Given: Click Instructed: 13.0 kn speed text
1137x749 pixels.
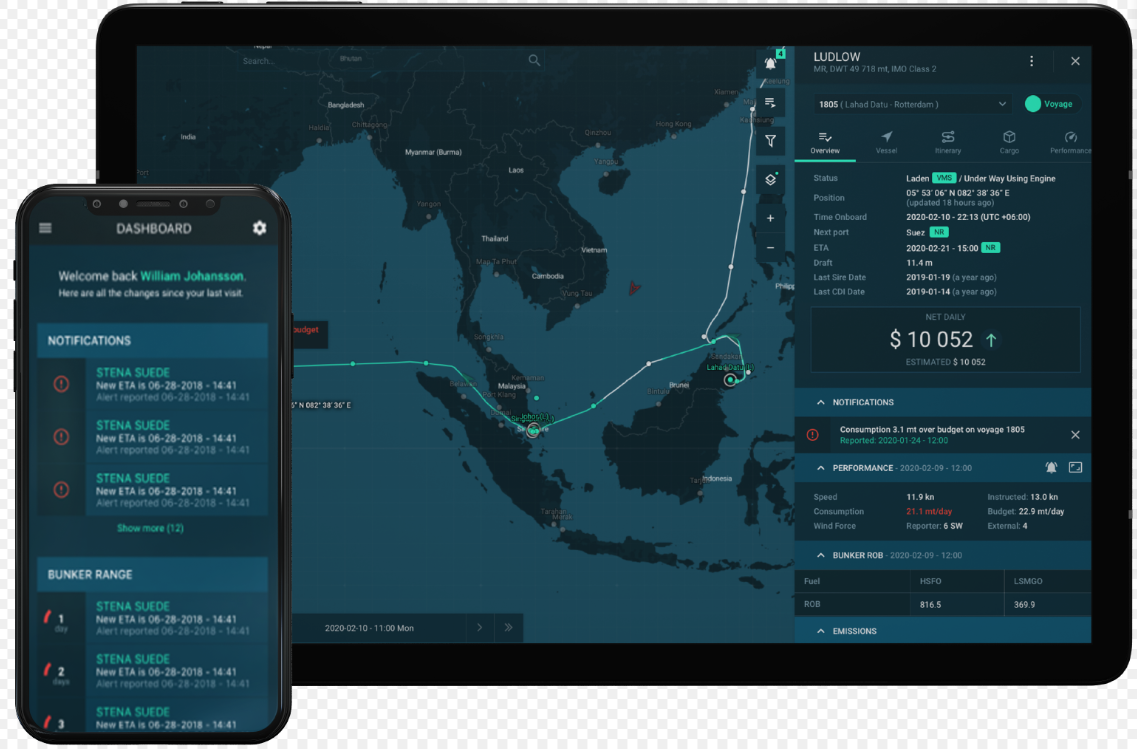Looking at the screenshot, I should 1022,497.
